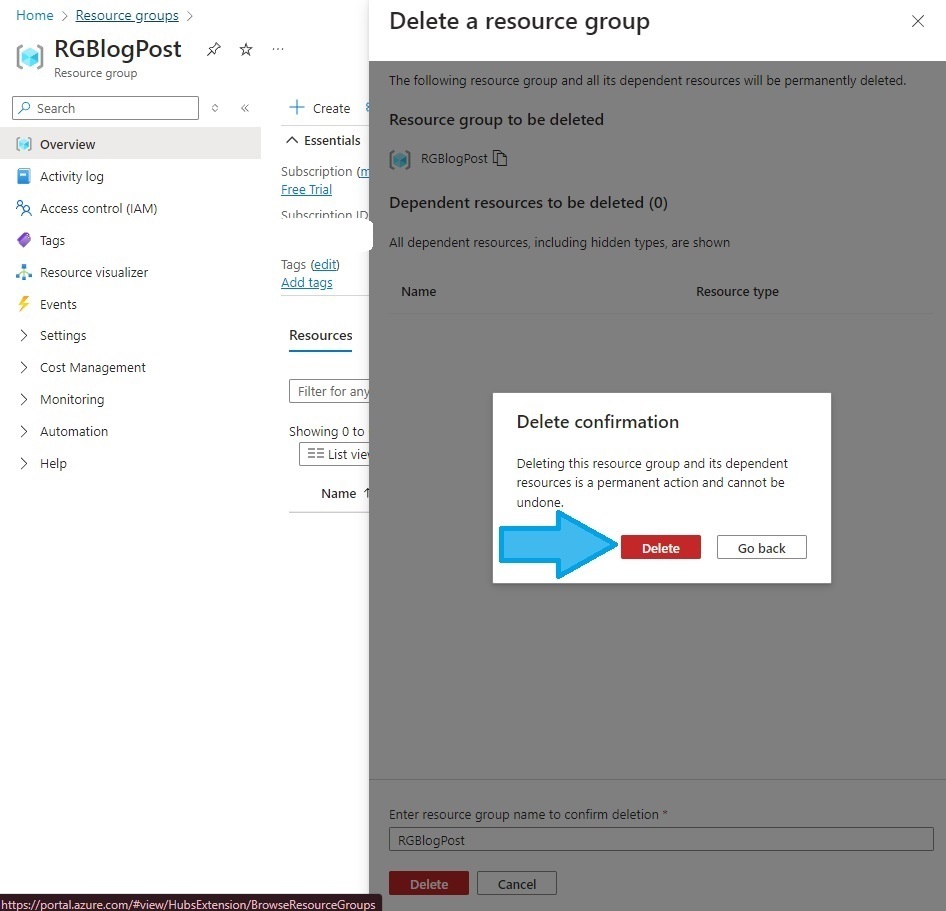The width and height of the screenshot is (946, 911).
Task: Collapse the Essentials section
Action: 323,140
